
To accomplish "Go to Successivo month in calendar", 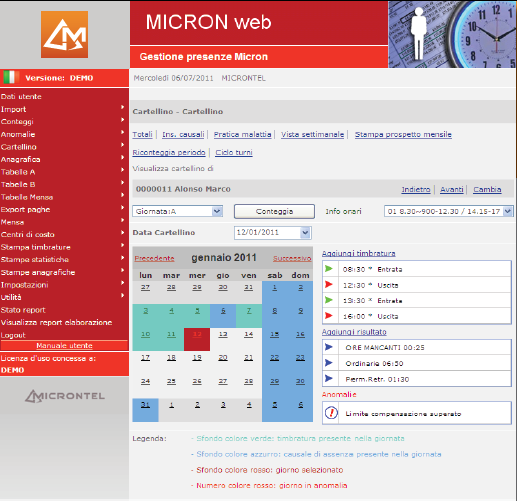I will click(x=292, y=258).
